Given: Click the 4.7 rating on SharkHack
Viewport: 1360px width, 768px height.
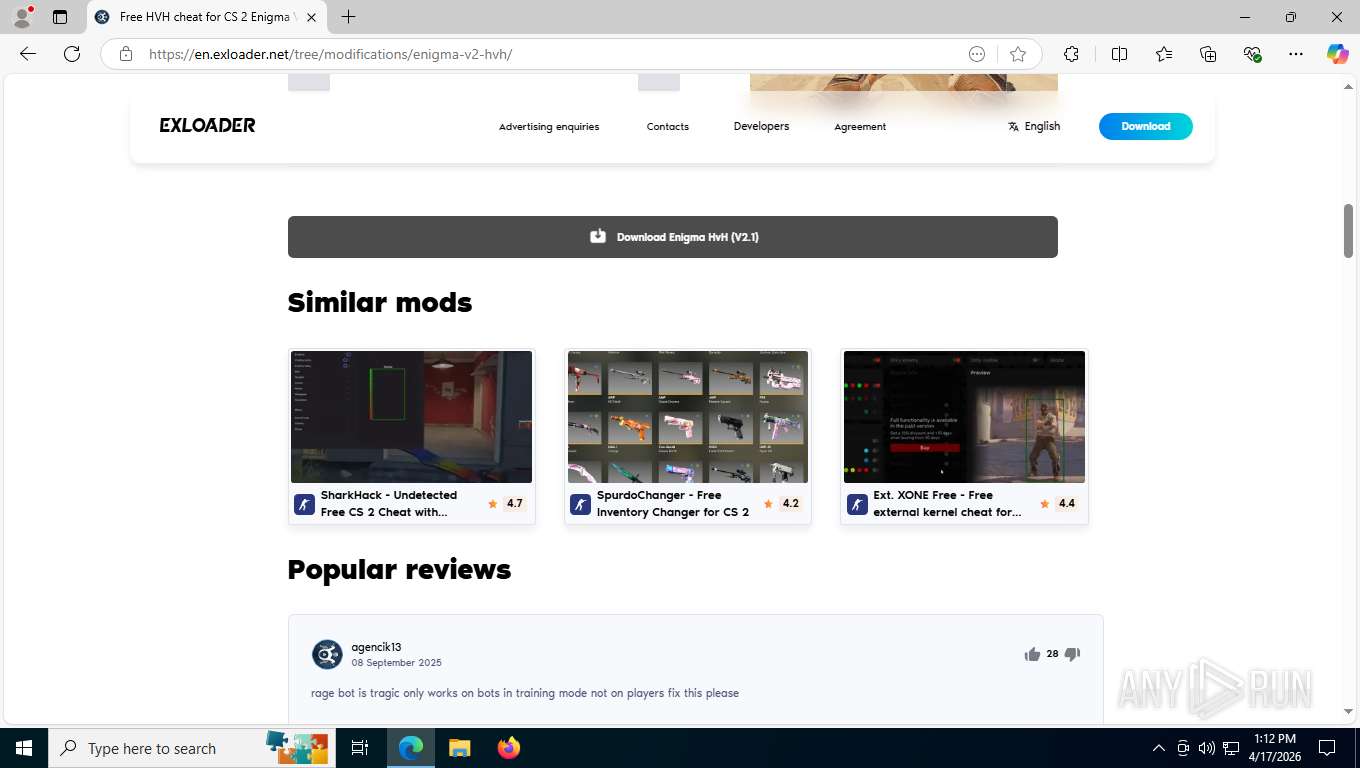Looking at the screenshot, I should click(514, 504).
